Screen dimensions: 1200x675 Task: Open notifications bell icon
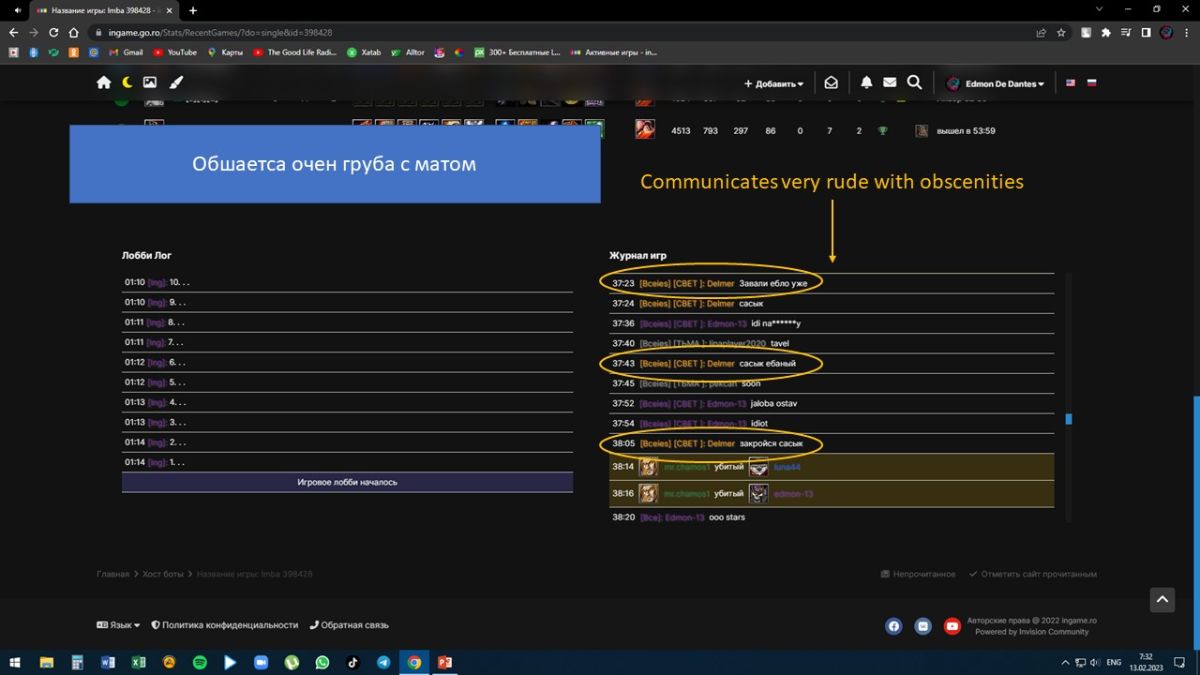(867, 83)
